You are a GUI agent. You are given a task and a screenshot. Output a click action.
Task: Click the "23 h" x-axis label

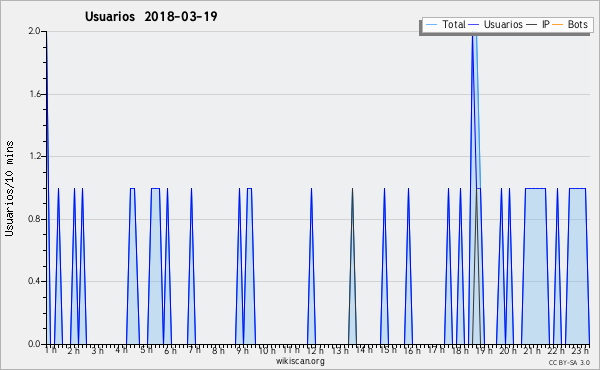pyautogui.click(x=580, y=350)
